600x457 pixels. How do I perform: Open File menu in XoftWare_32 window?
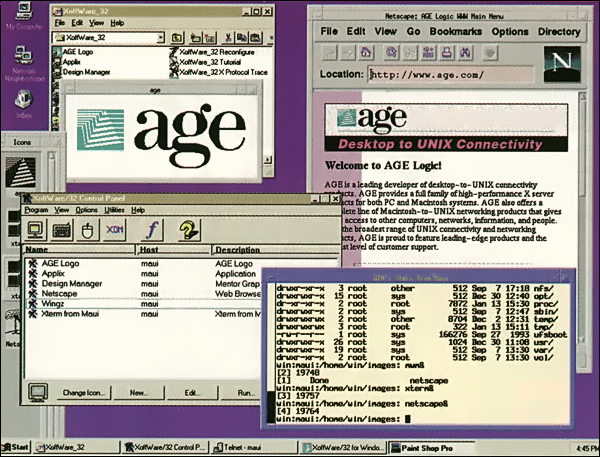59,23
